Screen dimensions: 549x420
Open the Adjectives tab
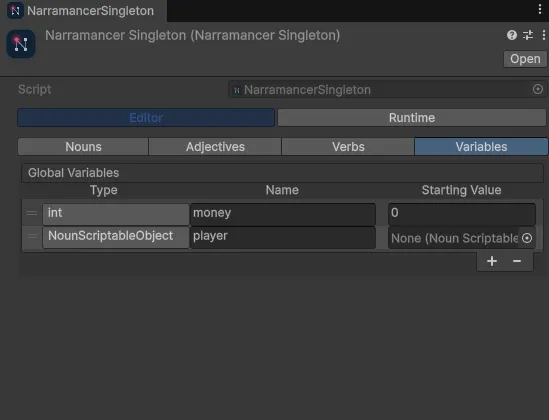[x=215, y=147]
